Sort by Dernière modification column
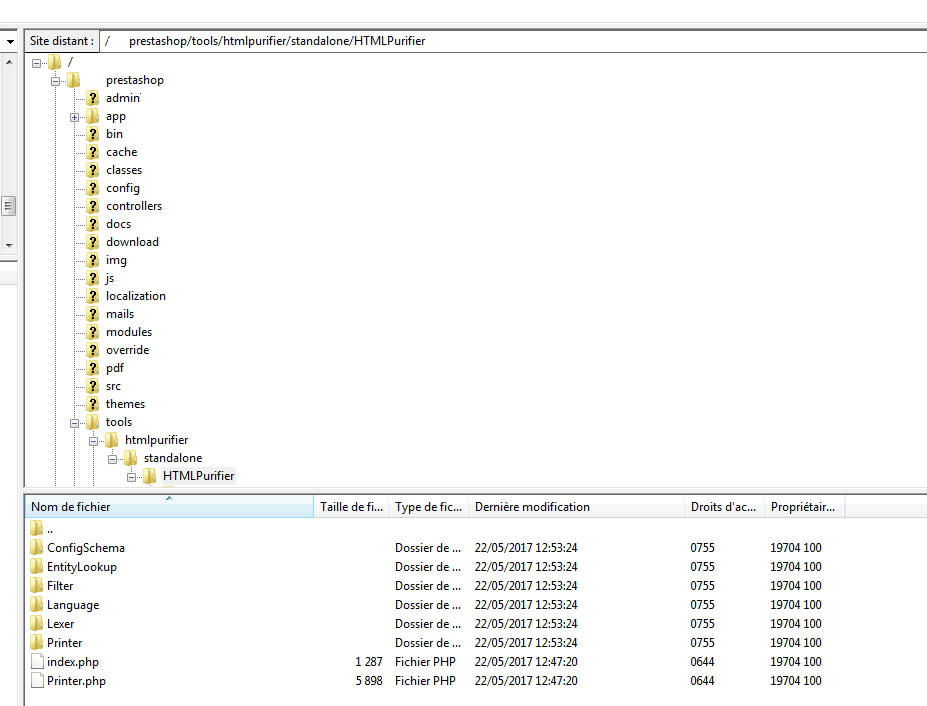This screenshot has height=706, width=927. tap(576, 507)
